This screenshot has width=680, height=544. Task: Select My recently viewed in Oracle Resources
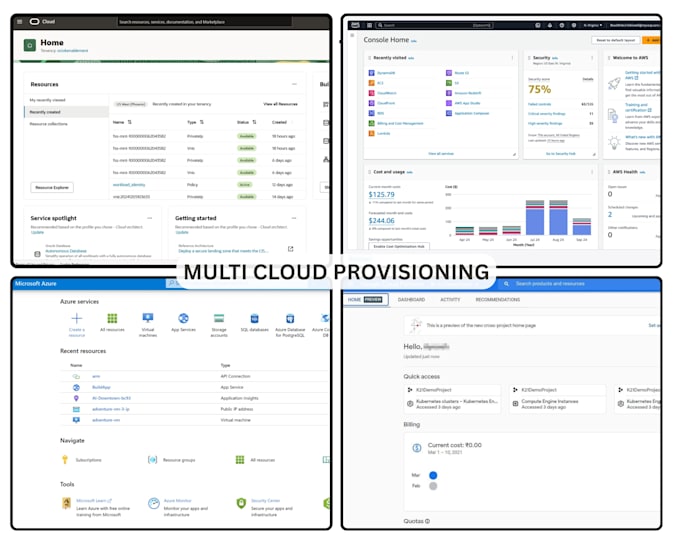click(x=48, y=100)
